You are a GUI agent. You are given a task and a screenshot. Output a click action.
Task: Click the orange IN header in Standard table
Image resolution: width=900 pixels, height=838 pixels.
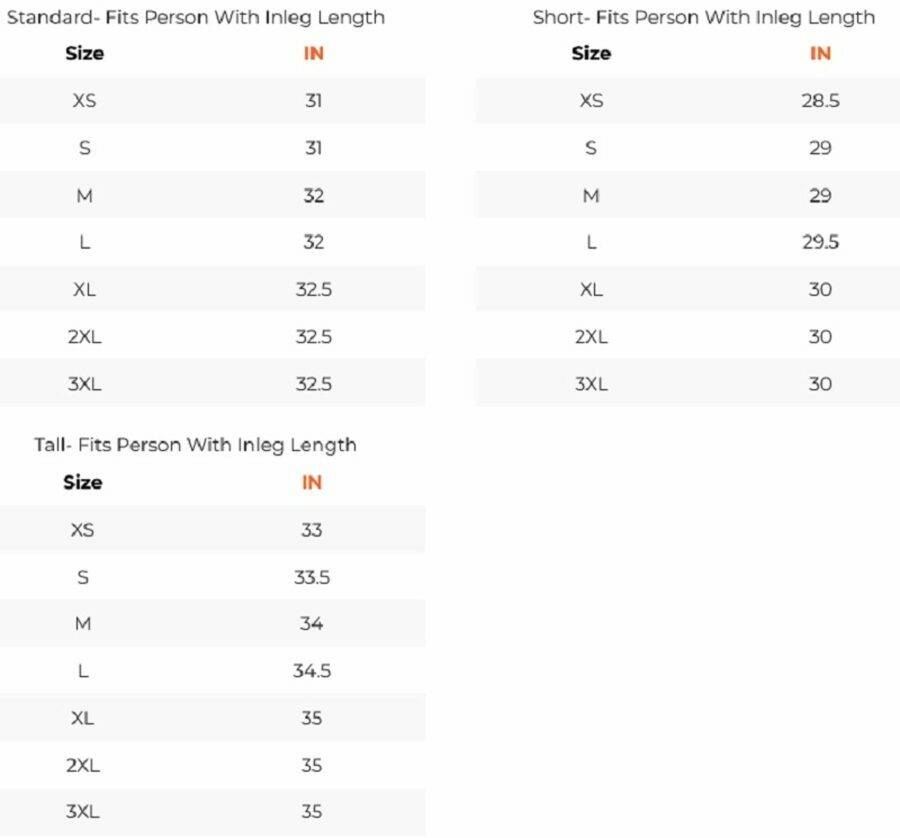[313, 54]
